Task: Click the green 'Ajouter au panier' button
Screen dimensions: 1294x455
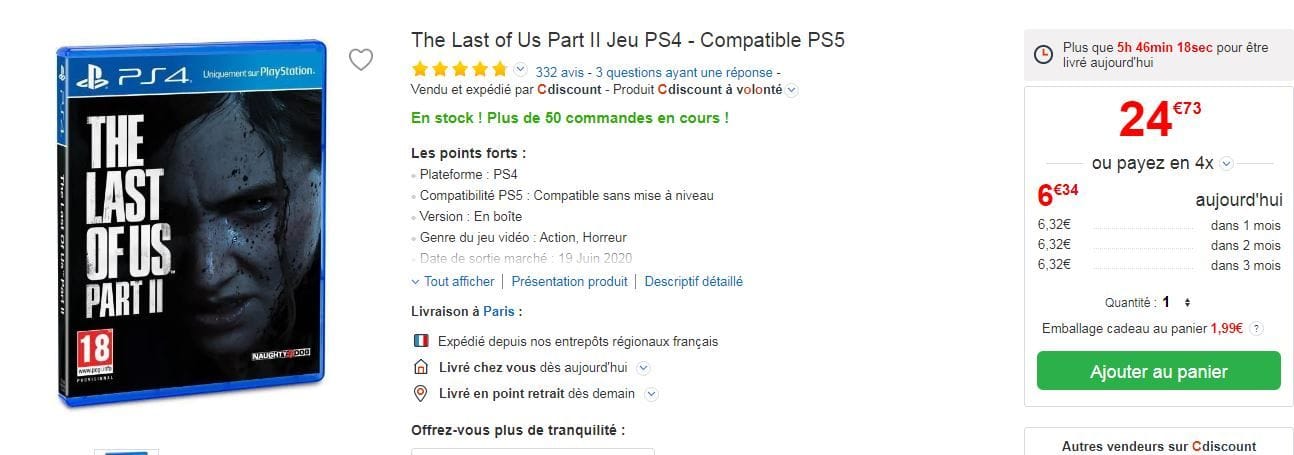Action: (x=1158, y=371)
